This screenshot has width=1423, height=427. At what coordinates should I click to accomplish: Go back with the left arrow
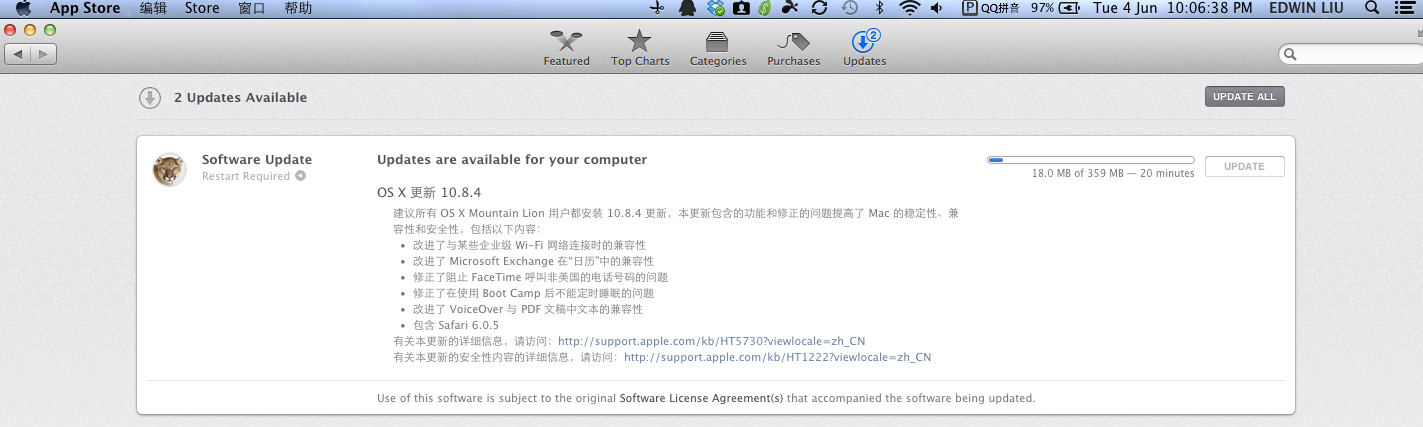click(x=18, y=53)
